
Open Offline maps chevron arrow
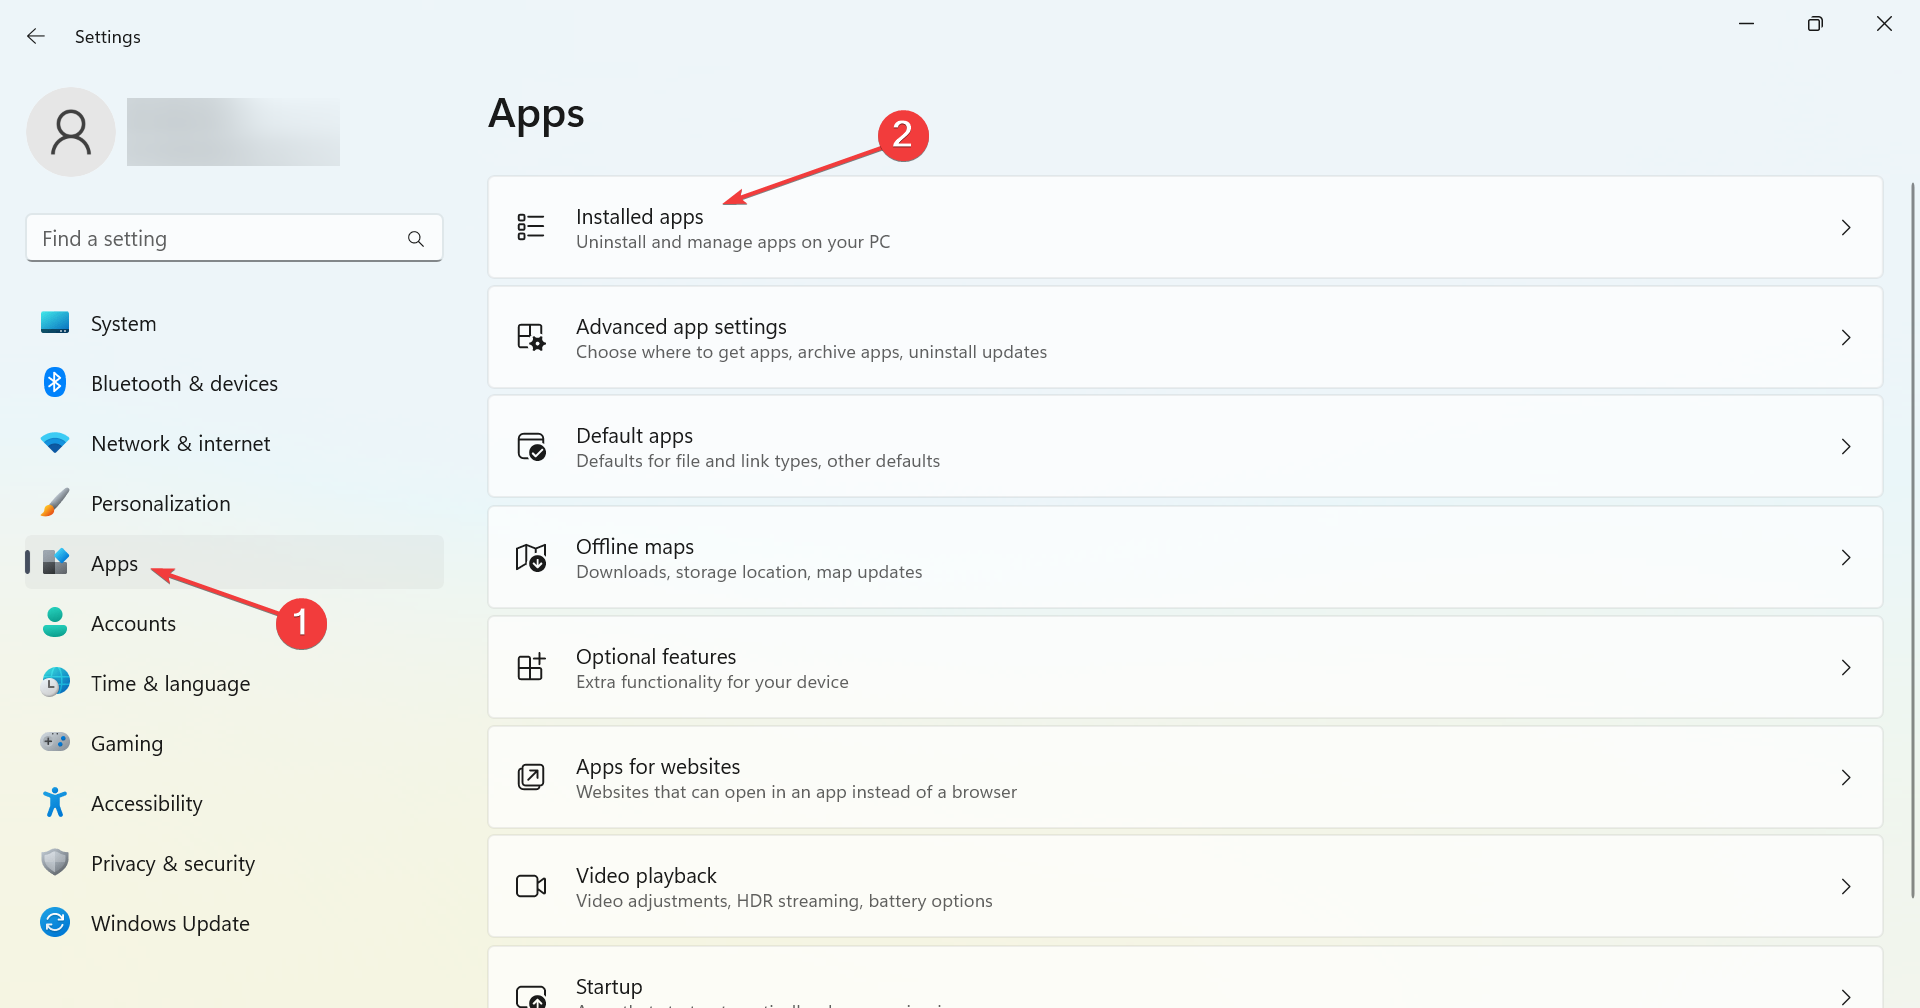coord(1846,558)
